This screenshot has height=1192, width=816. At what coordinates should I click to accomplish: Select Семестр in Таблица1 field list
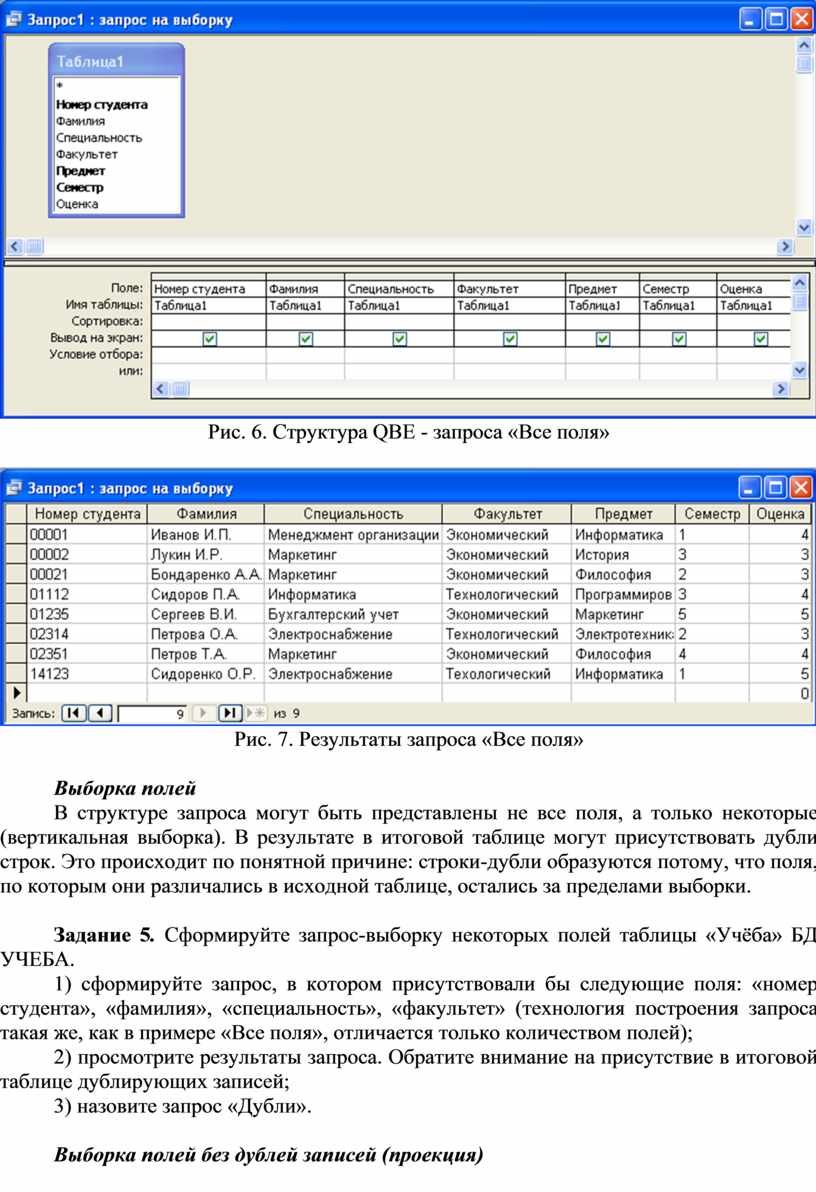click(79, 187)
